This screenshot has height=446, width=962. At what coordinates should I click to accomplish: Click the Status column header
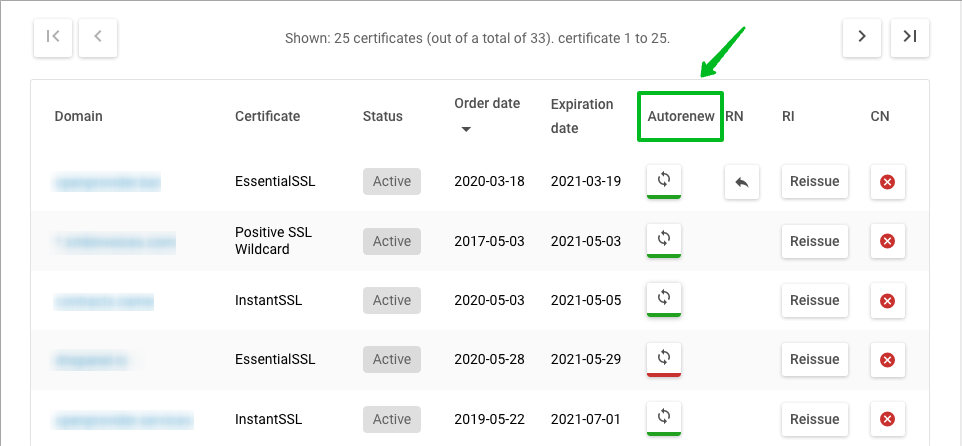click(x=382, y=116)
